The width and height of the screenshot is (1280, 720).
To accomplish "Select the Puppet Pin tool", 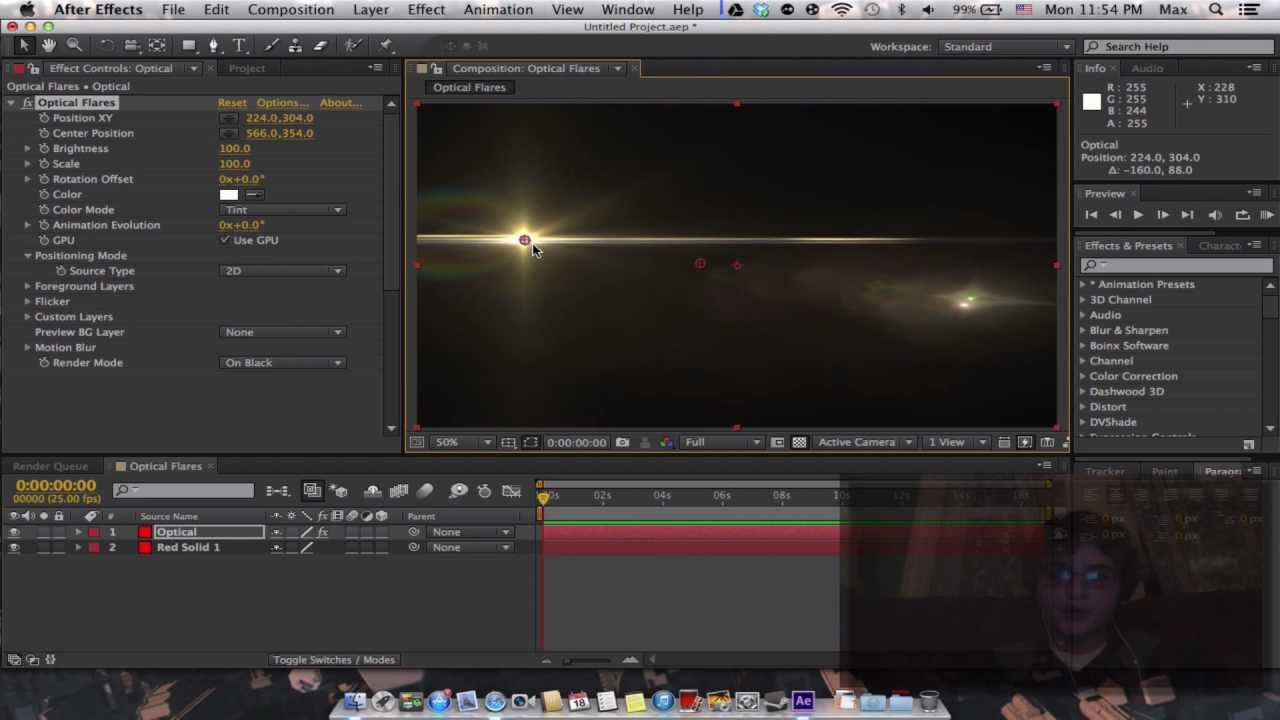I will pyautogui.click(x=386, y=46).
